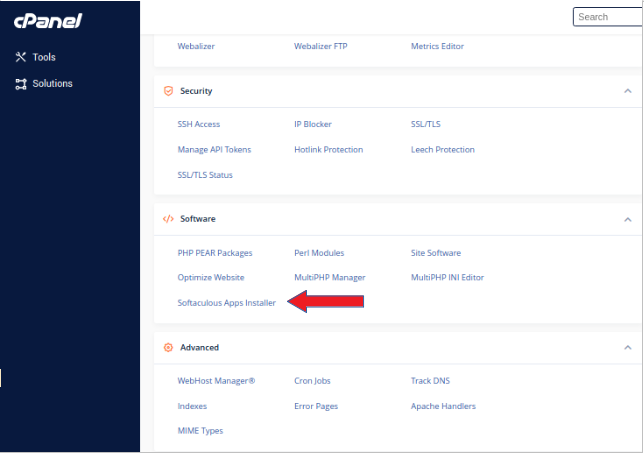This screenshot has width=644, height=453.
Task: Open Webalizer link
Action: point(196,46)
